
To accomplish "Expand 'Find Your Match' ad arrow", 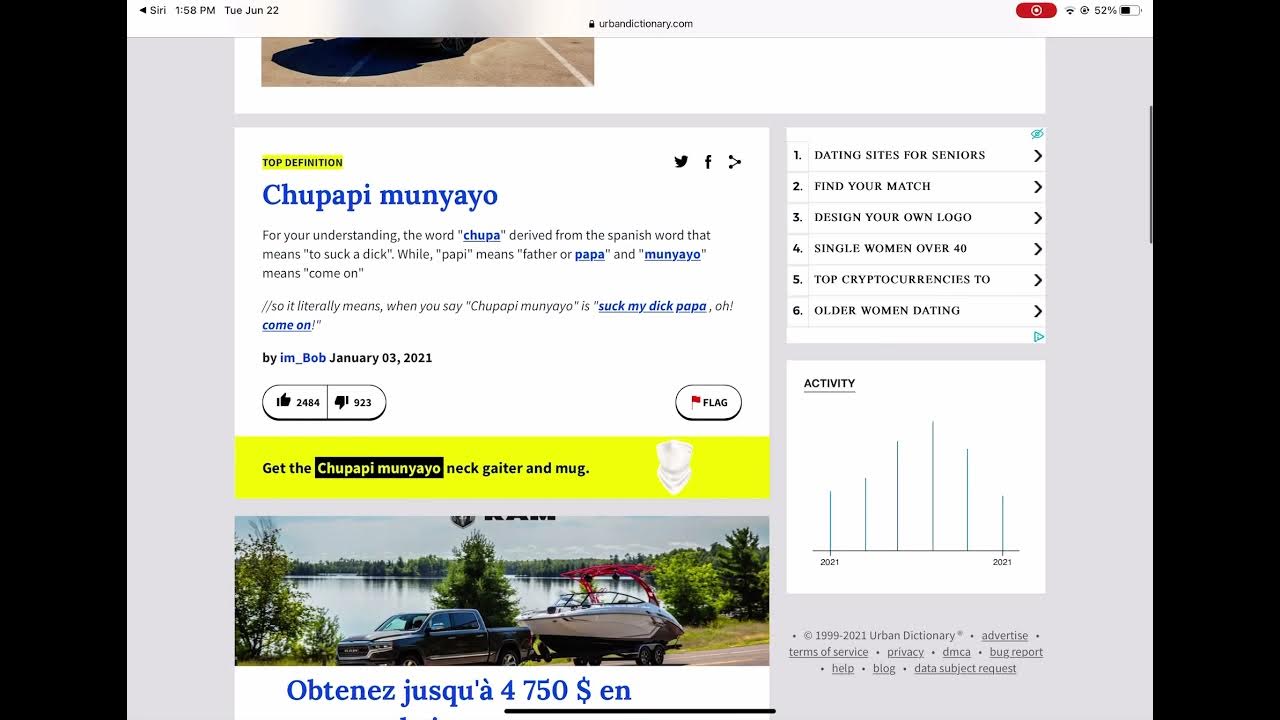I will (1037, 187).
